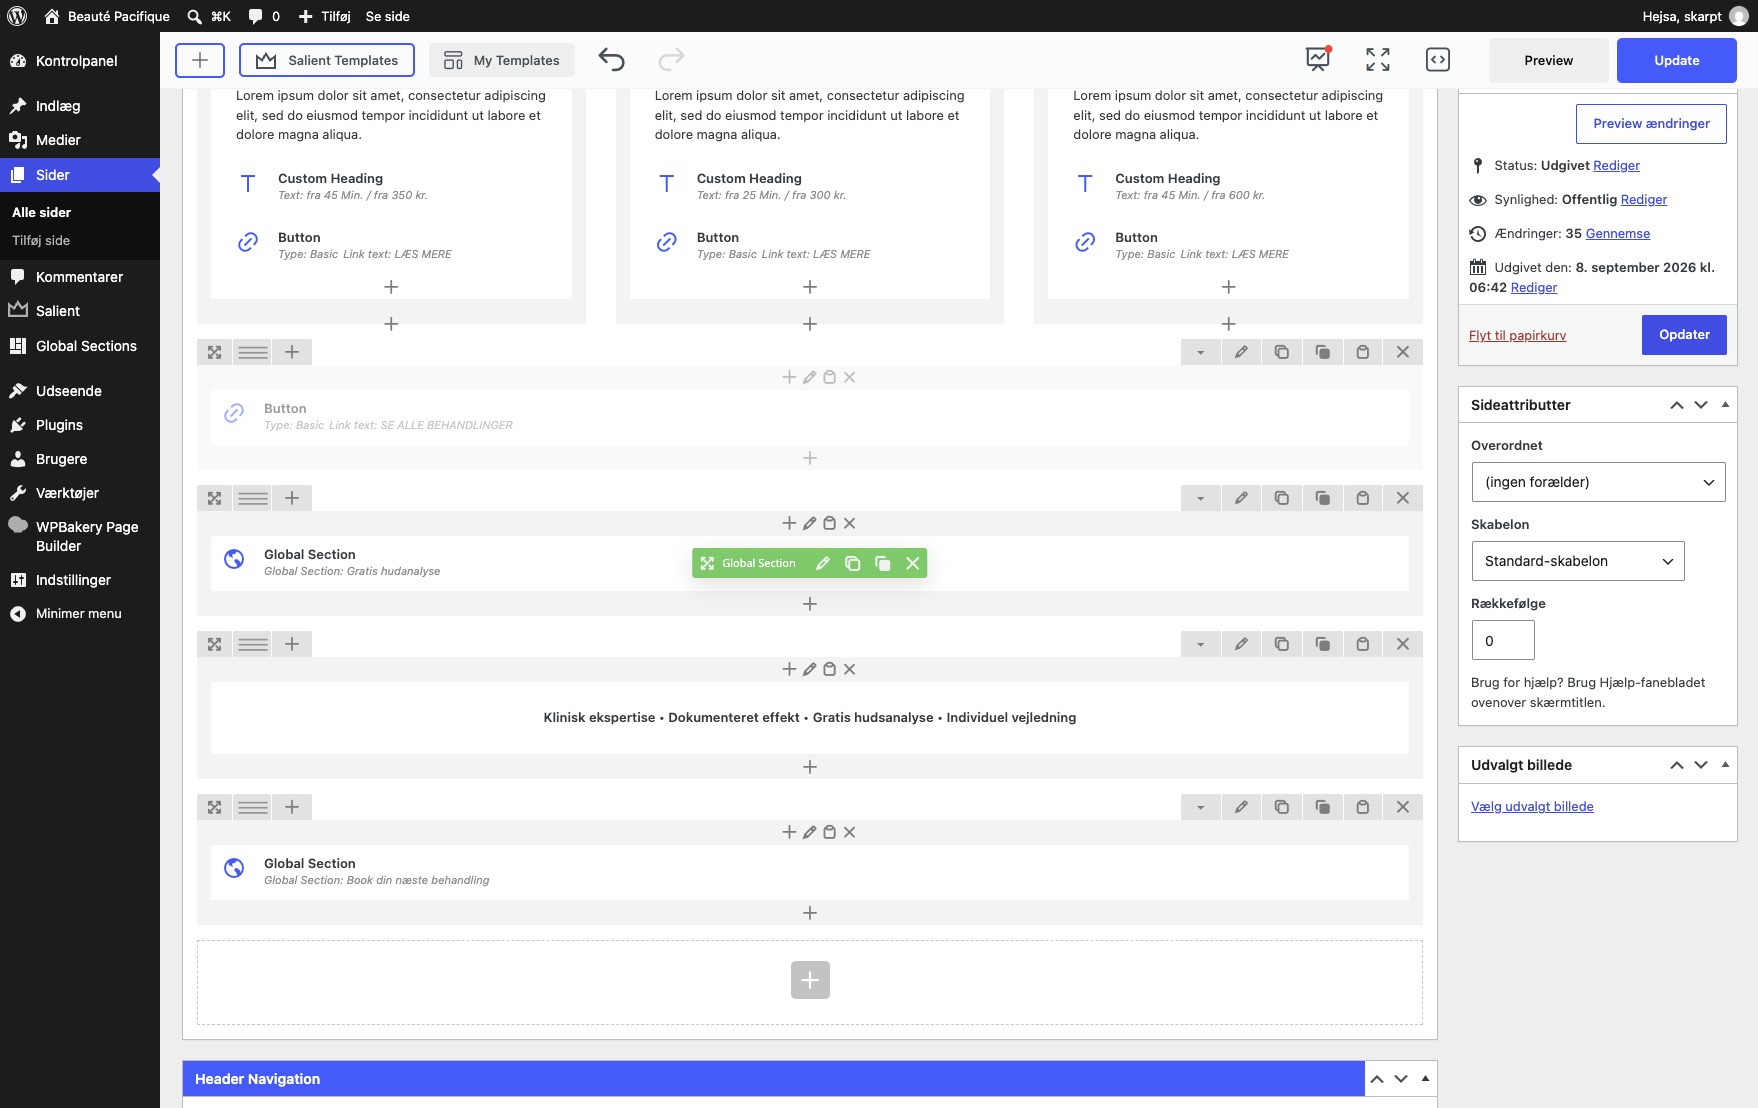Toggle the SE ALLE BEHANDLINGER row options arrow

tap(1200, 352)
